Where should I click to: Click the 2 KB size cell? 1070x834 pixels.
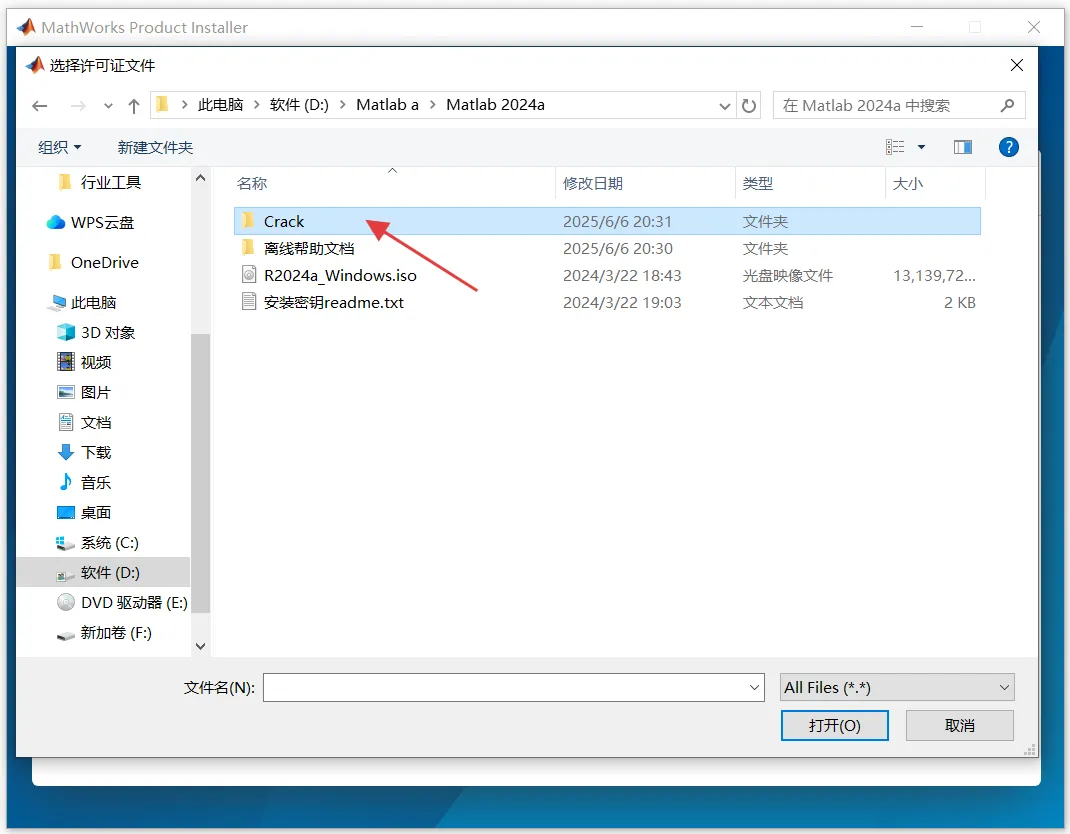tap(959, 302)
